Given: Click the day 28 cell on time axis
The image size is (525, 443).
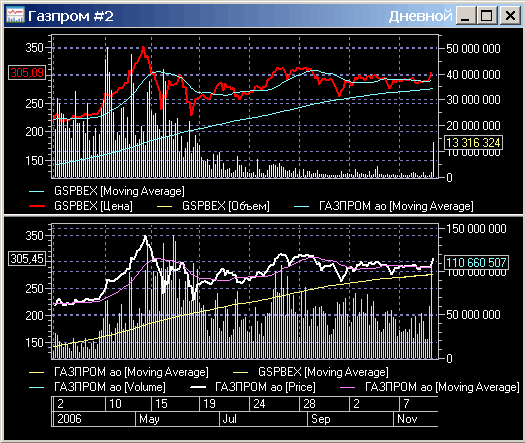Looking at the screenshot, I should [x=324, y=404].
